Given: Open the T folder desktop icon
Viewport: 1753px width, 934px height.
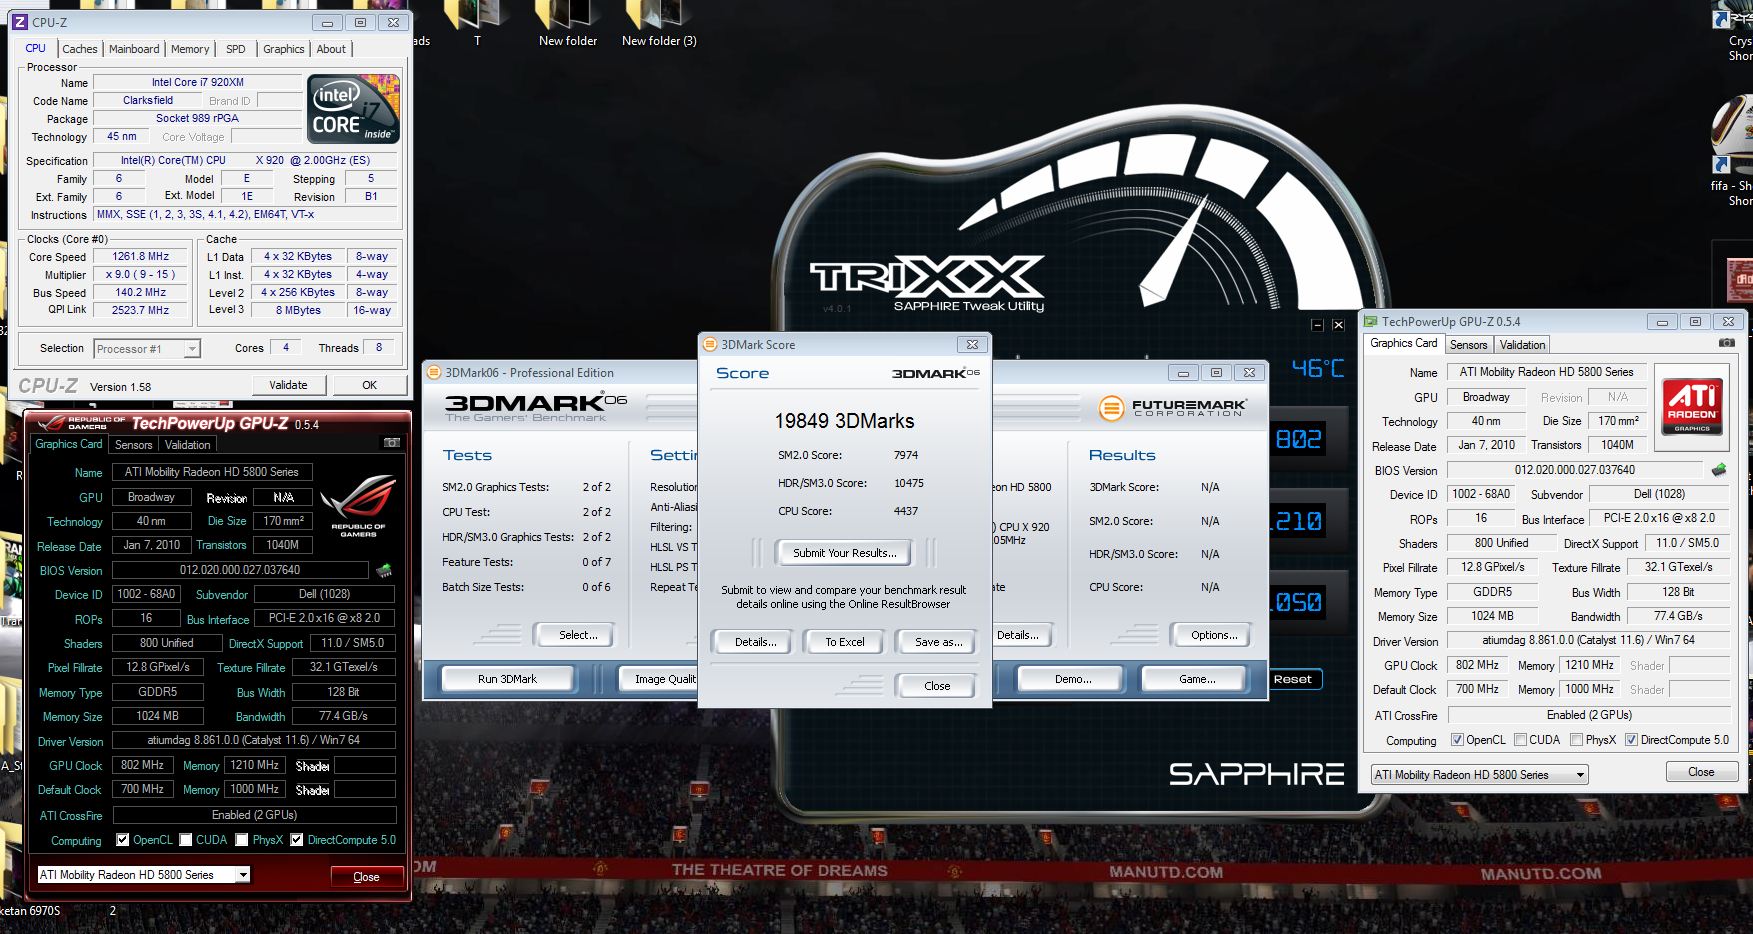Looking at the screenshot, I should coord(477,24).
